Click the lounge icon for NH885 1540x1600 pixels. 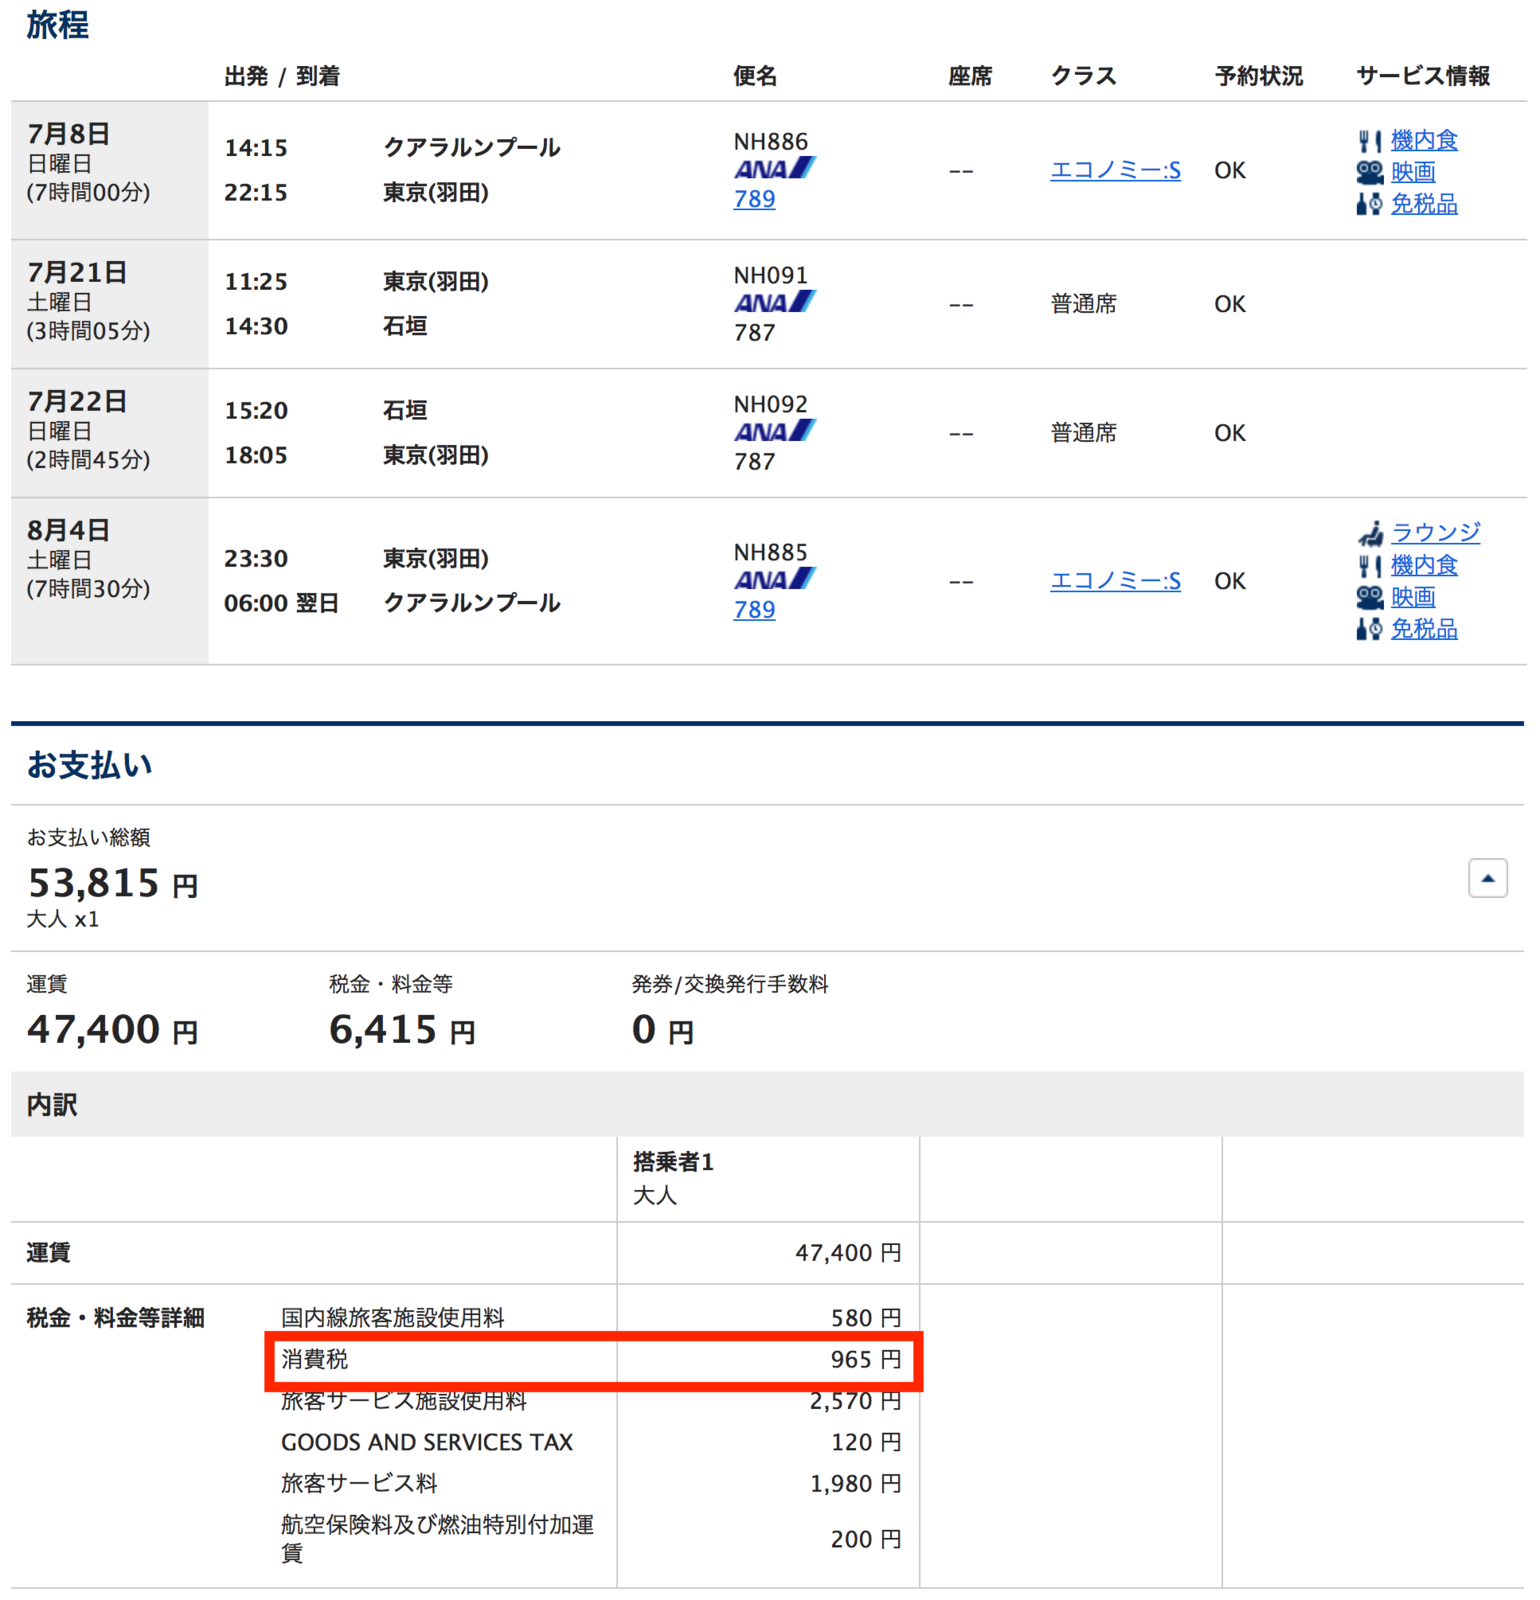pyautogui.click(x=1371, y=533)
